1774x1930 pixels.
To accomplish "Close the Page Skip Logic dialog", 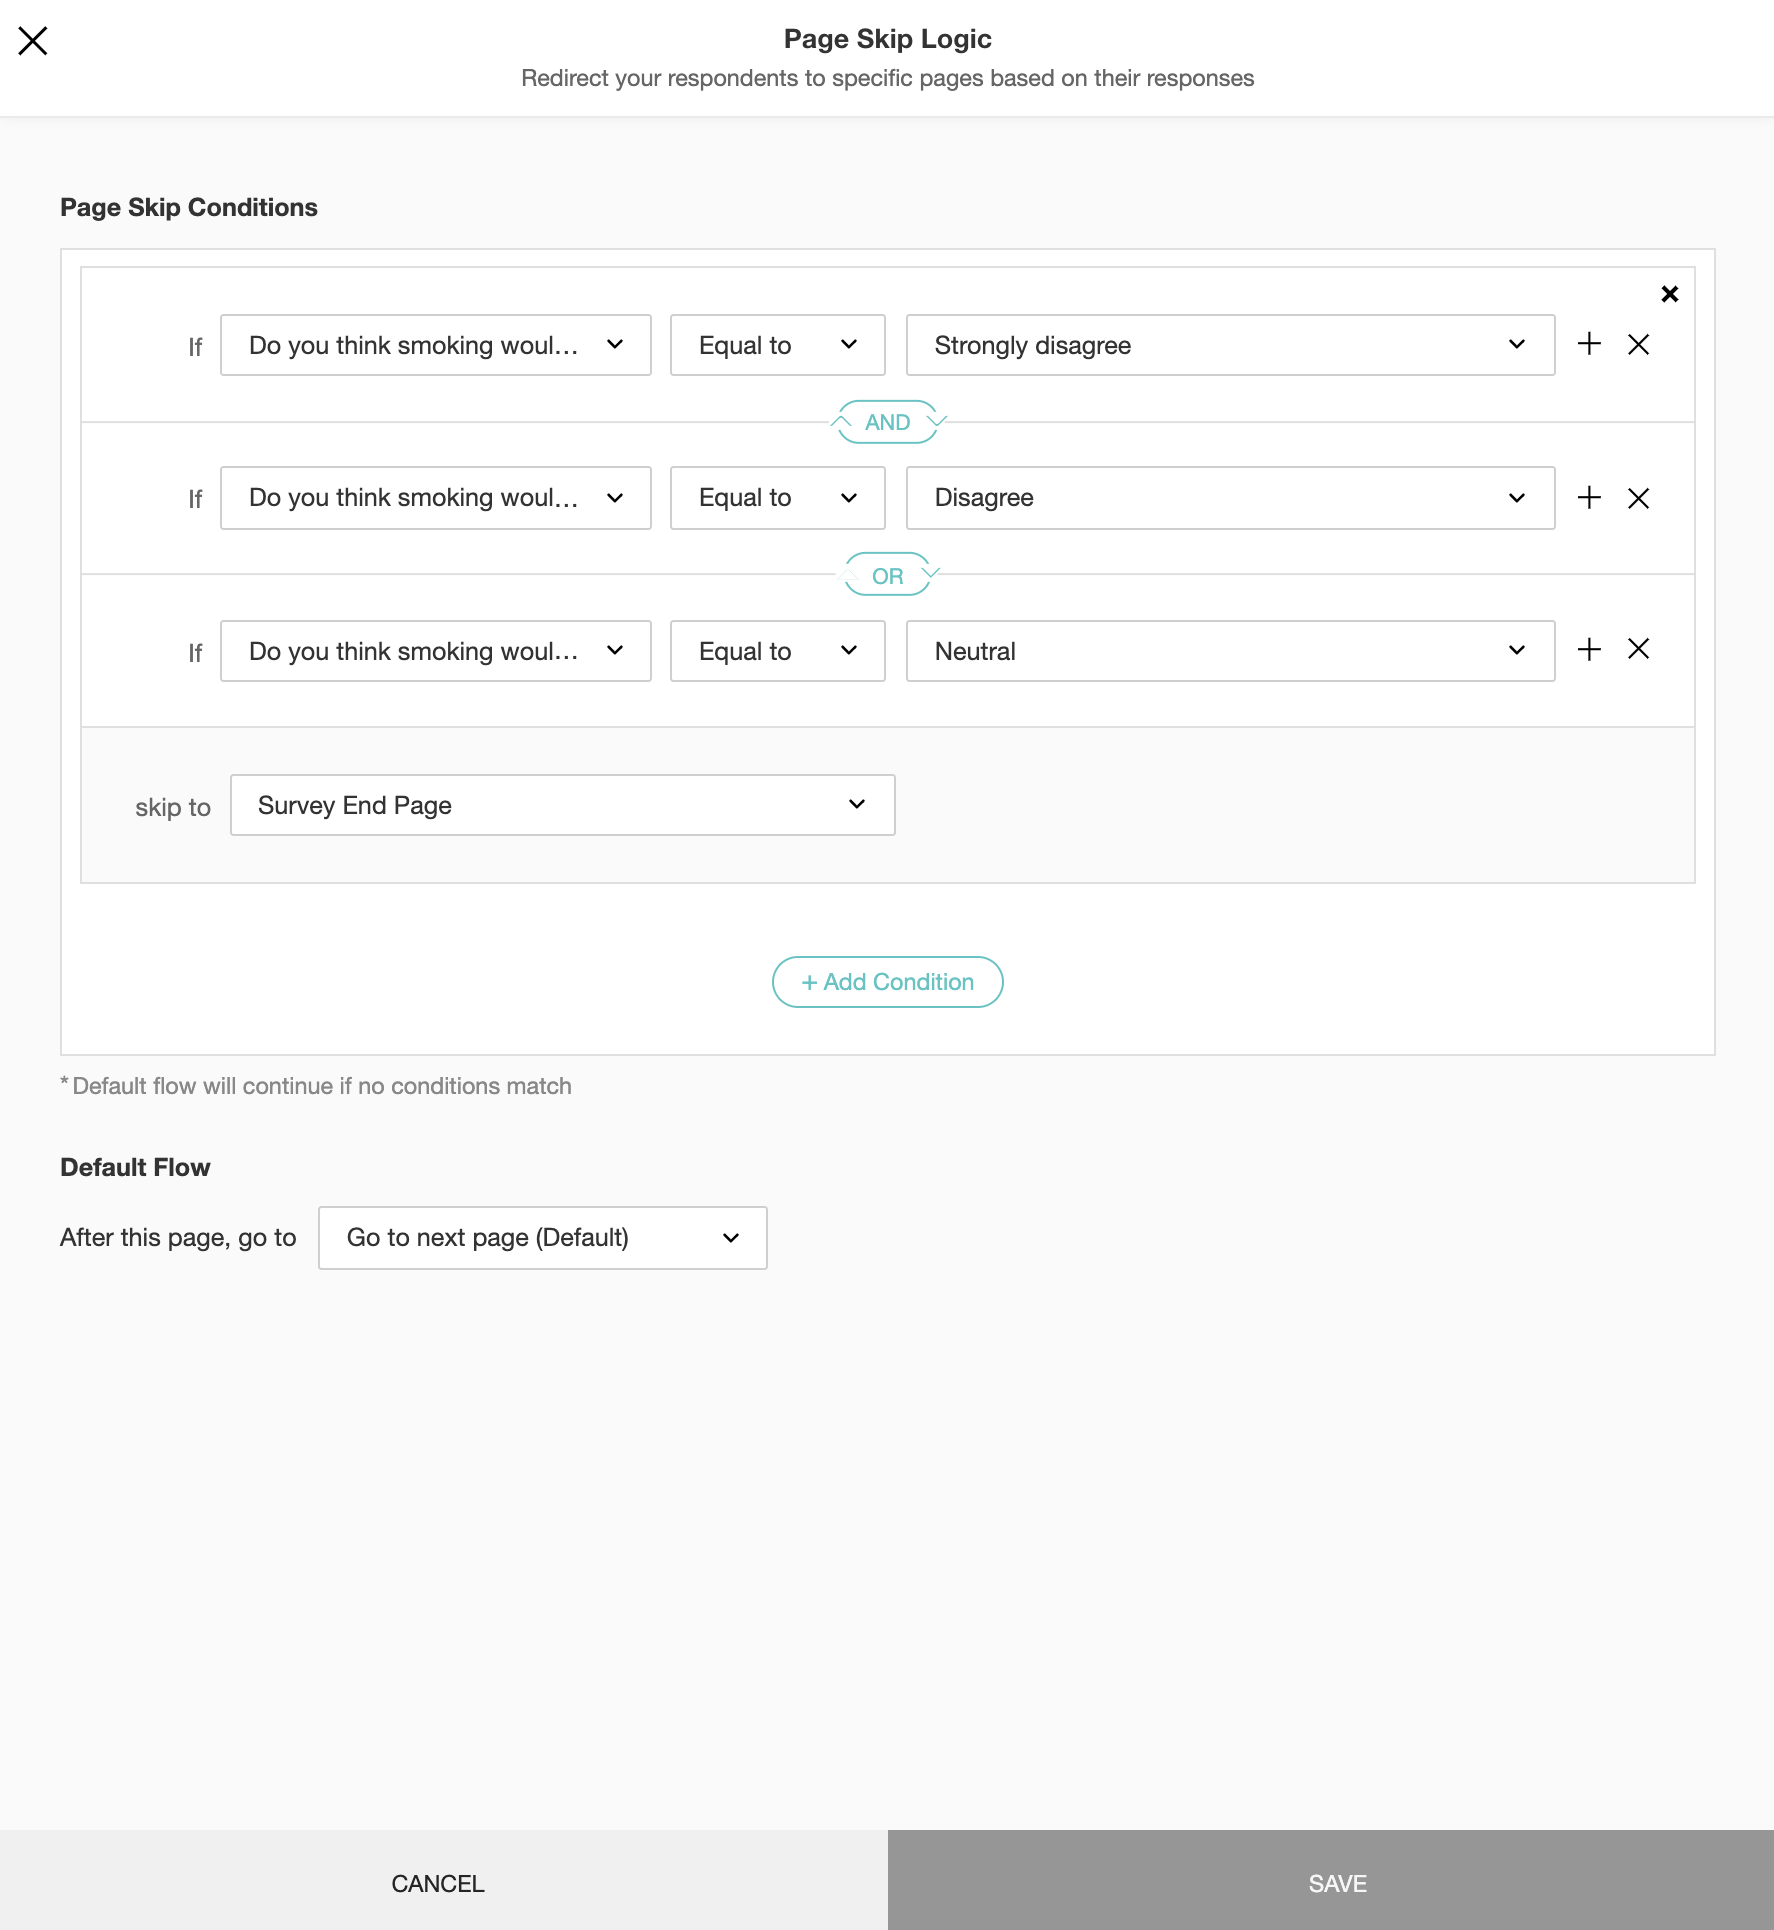I will point(33,41).
